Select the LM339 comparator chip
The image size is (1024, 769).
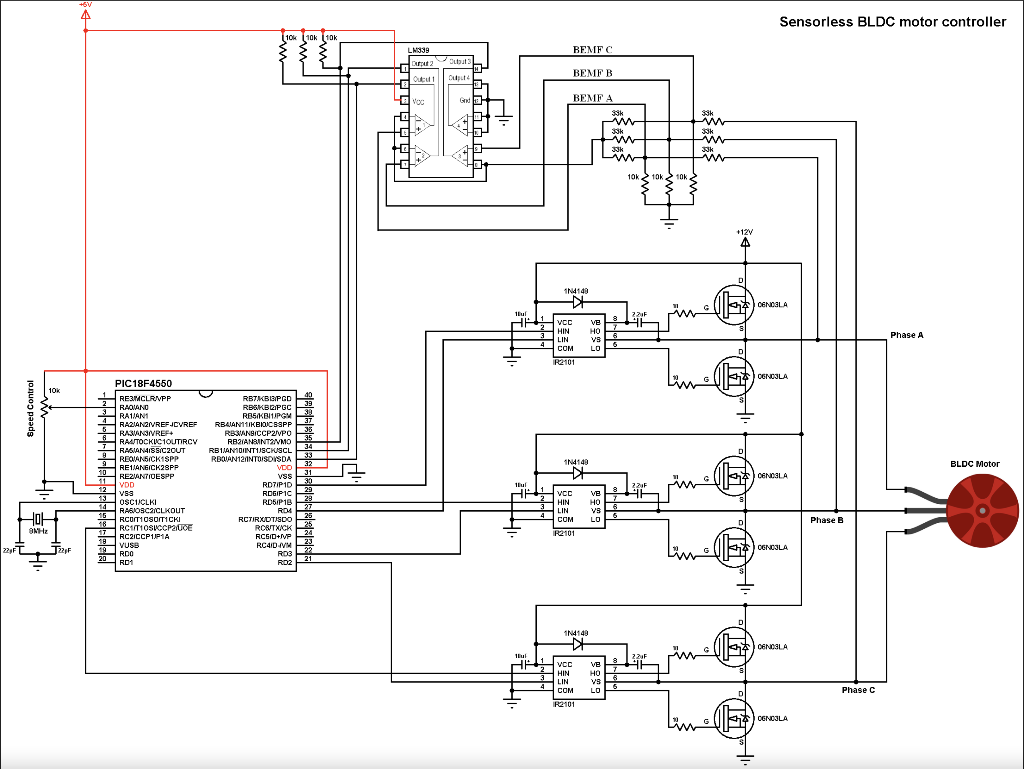(441, 116)
